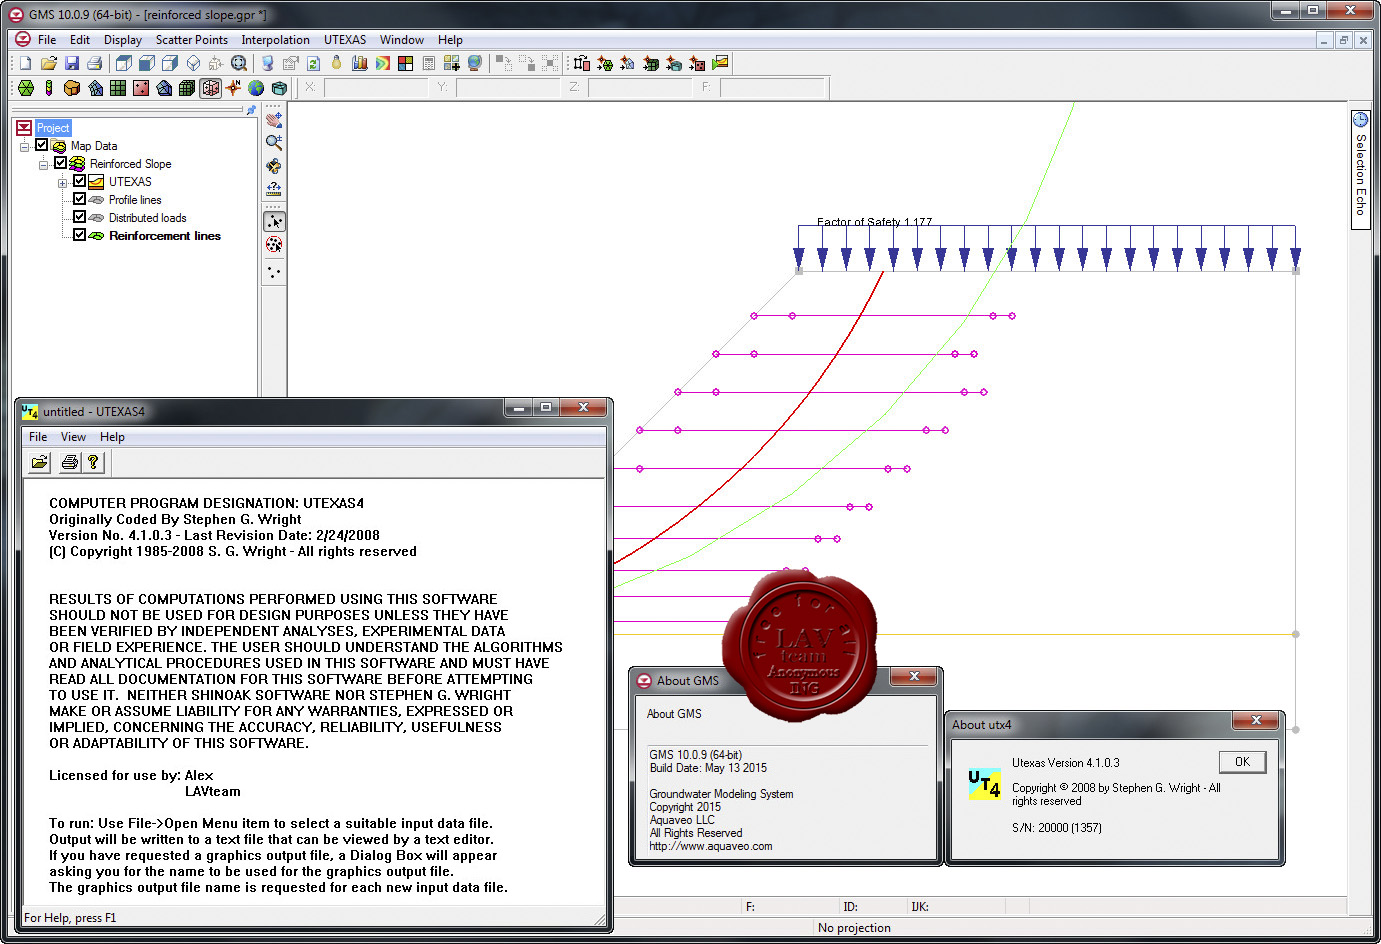Select the GIS module globe icon

[256, 88]
